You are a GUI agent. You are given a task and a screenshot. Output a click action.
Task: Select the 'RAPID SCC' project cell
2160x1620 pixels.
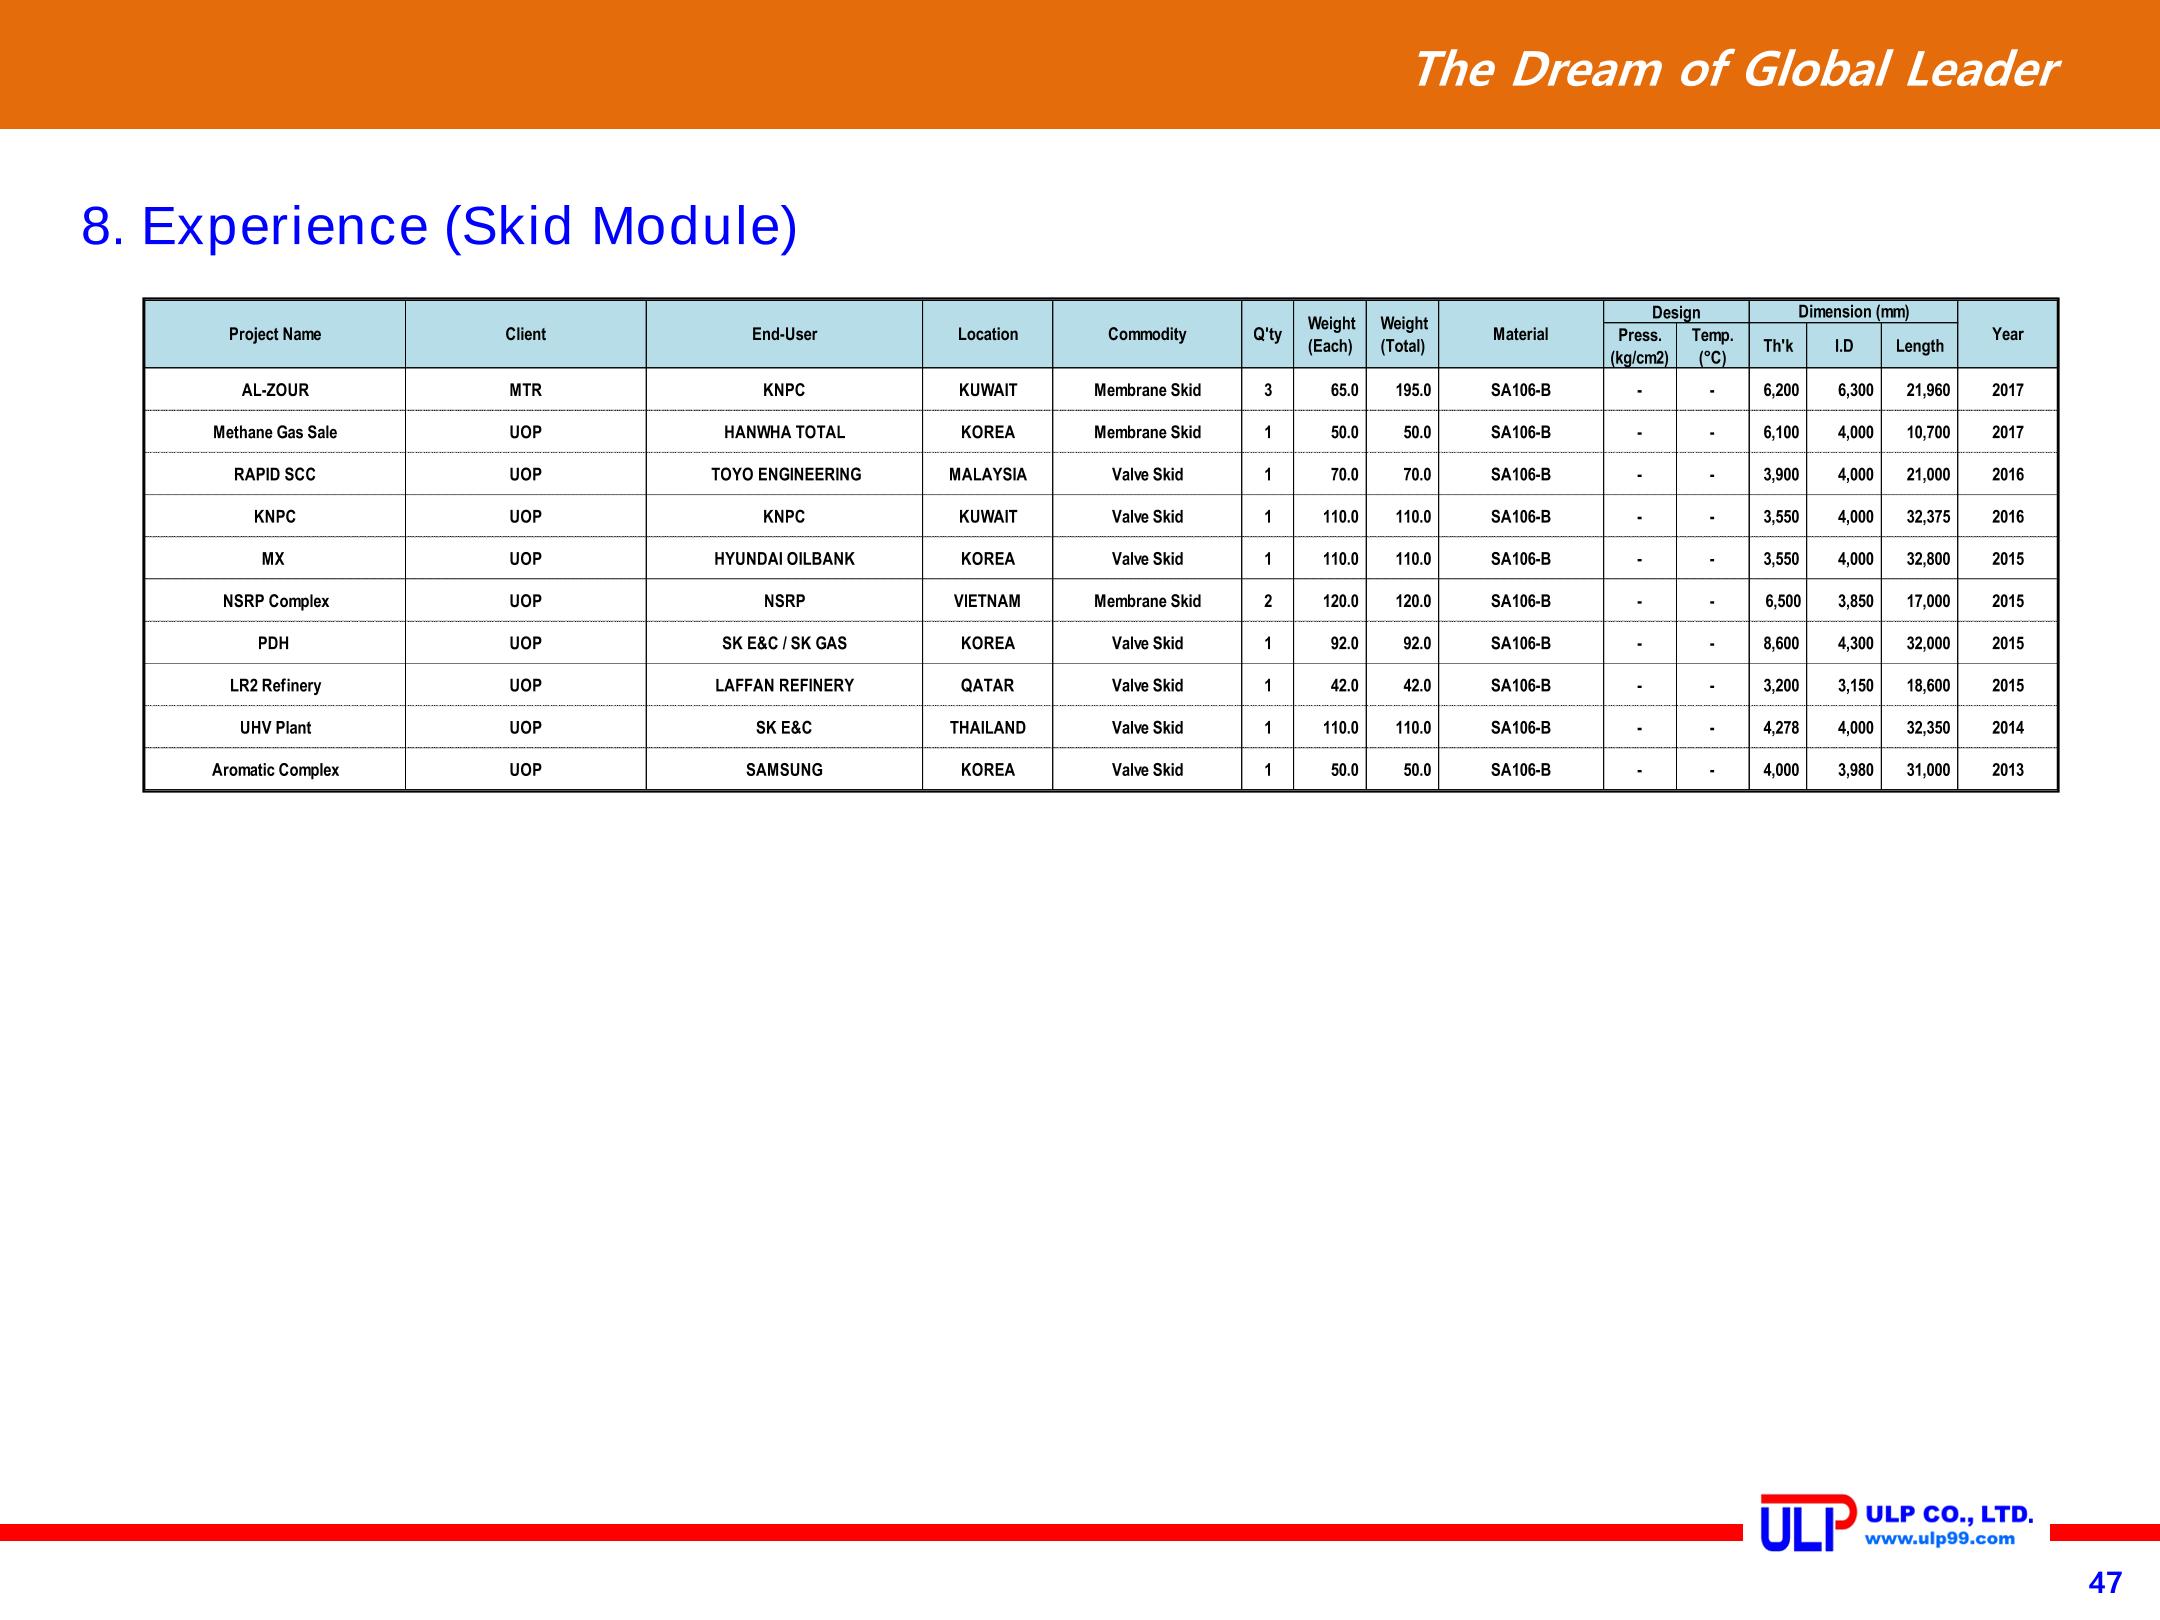tap(275, 474)
